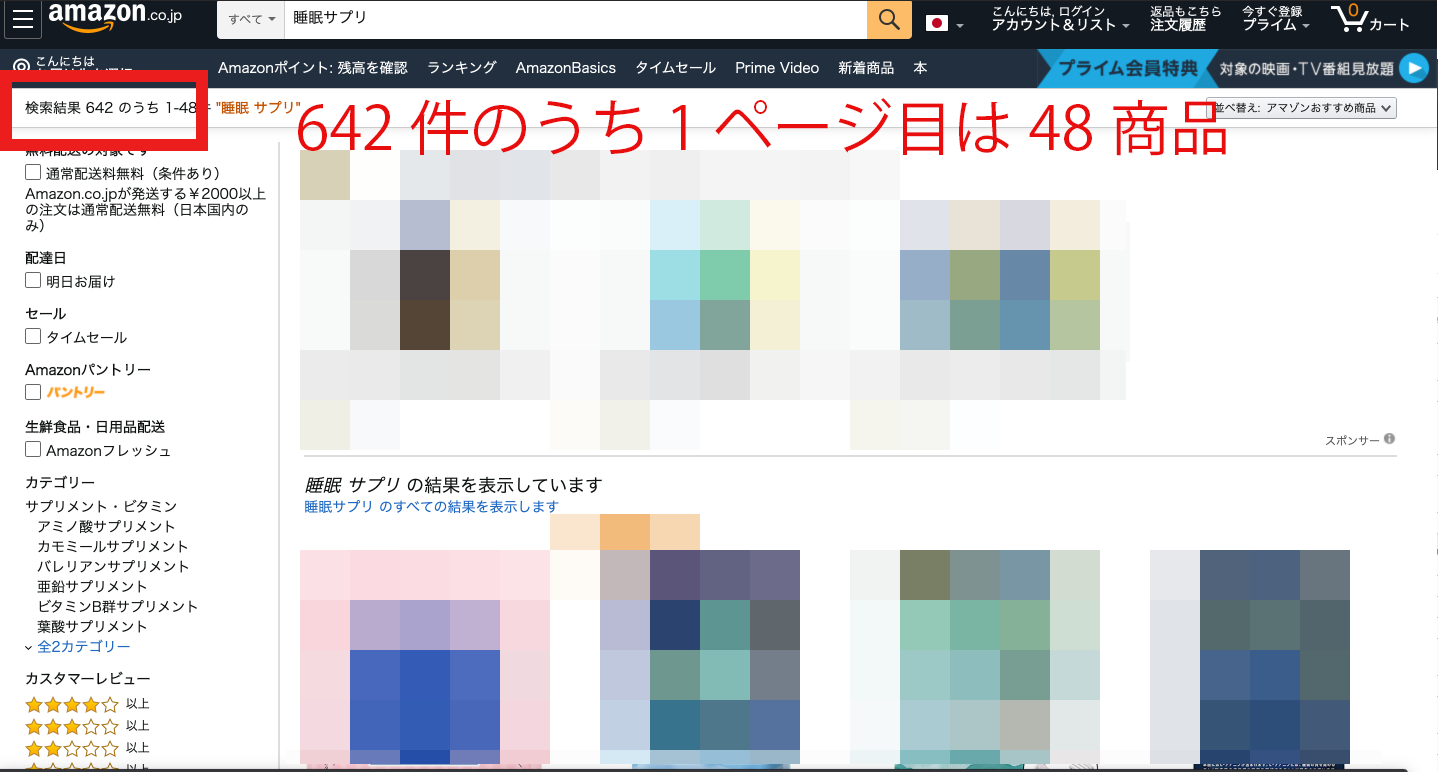This screenshot has height=772, width=1438.
Task: Click 睡眠サプリ のすべての結果を表示します link
Action: point(432,507)
